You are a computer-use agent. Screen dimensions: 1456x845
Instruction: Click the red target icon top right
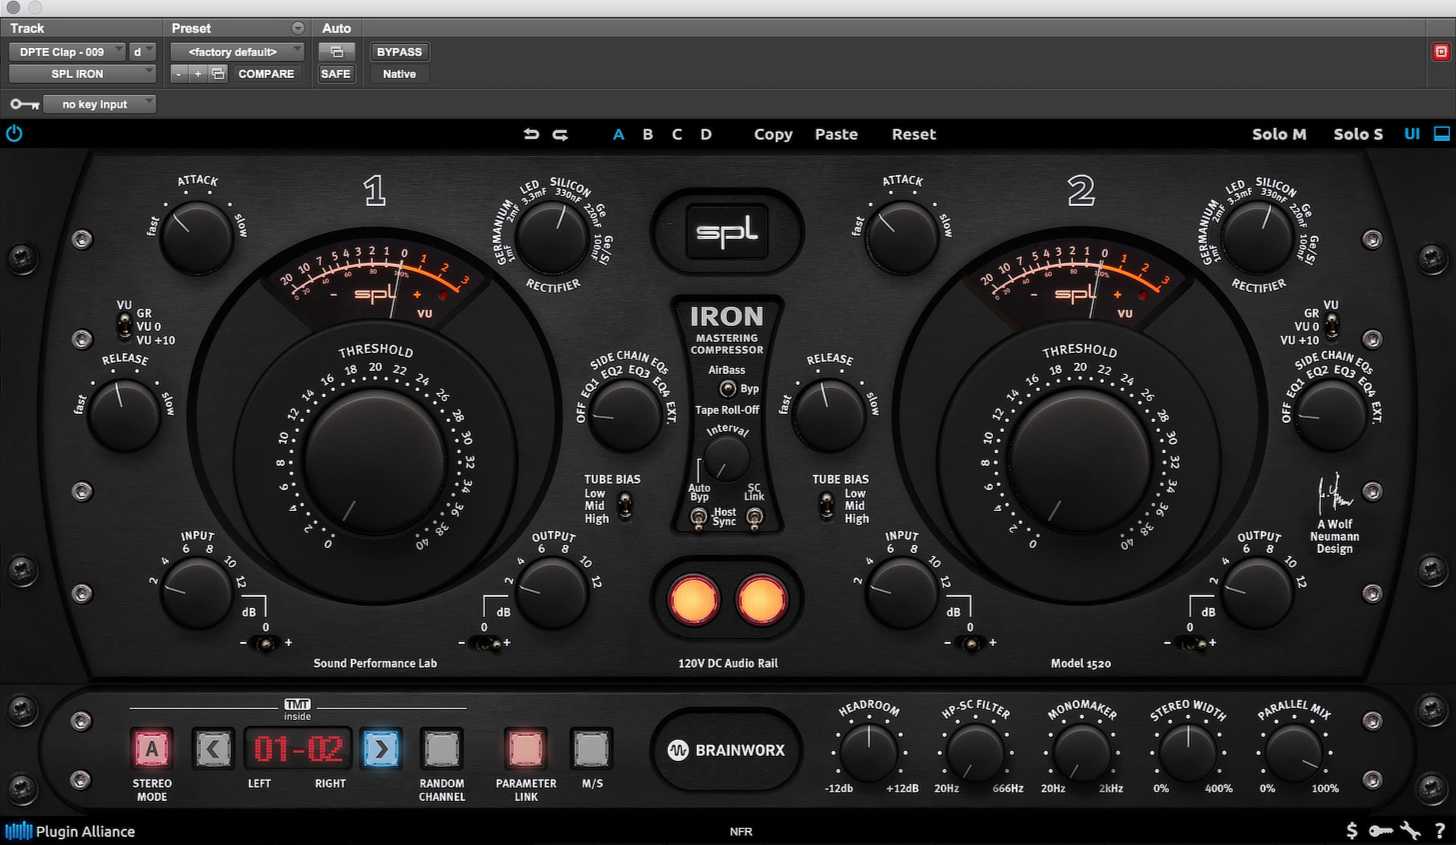[x=1441, y=52]
